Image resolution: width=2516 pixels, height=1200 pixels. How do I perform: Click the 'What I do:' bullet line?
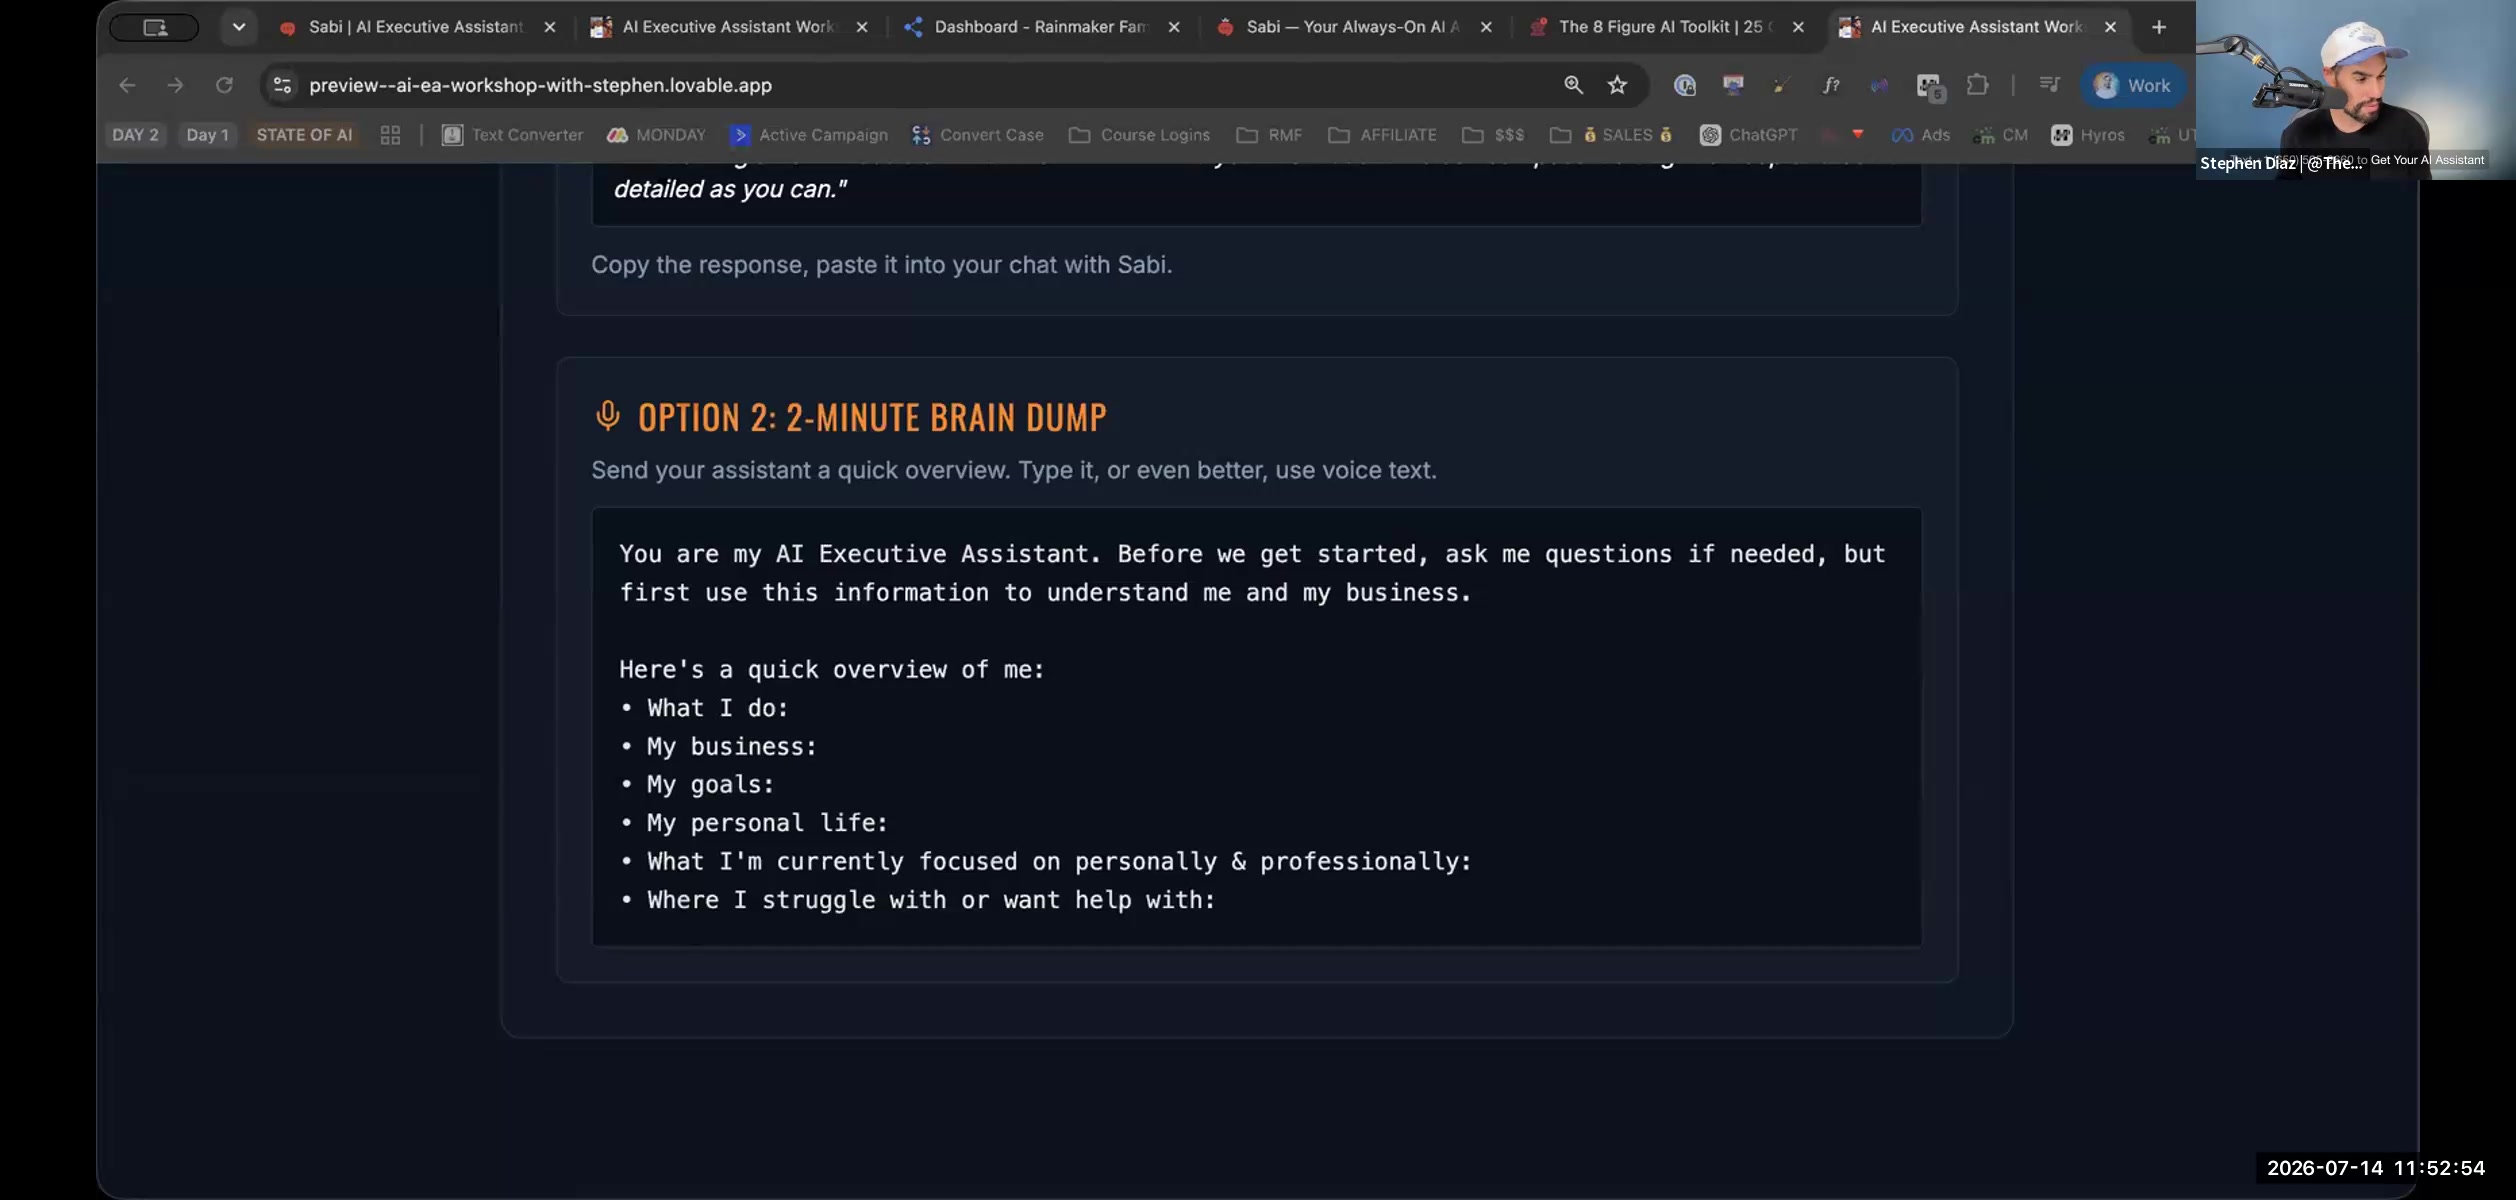704,708
